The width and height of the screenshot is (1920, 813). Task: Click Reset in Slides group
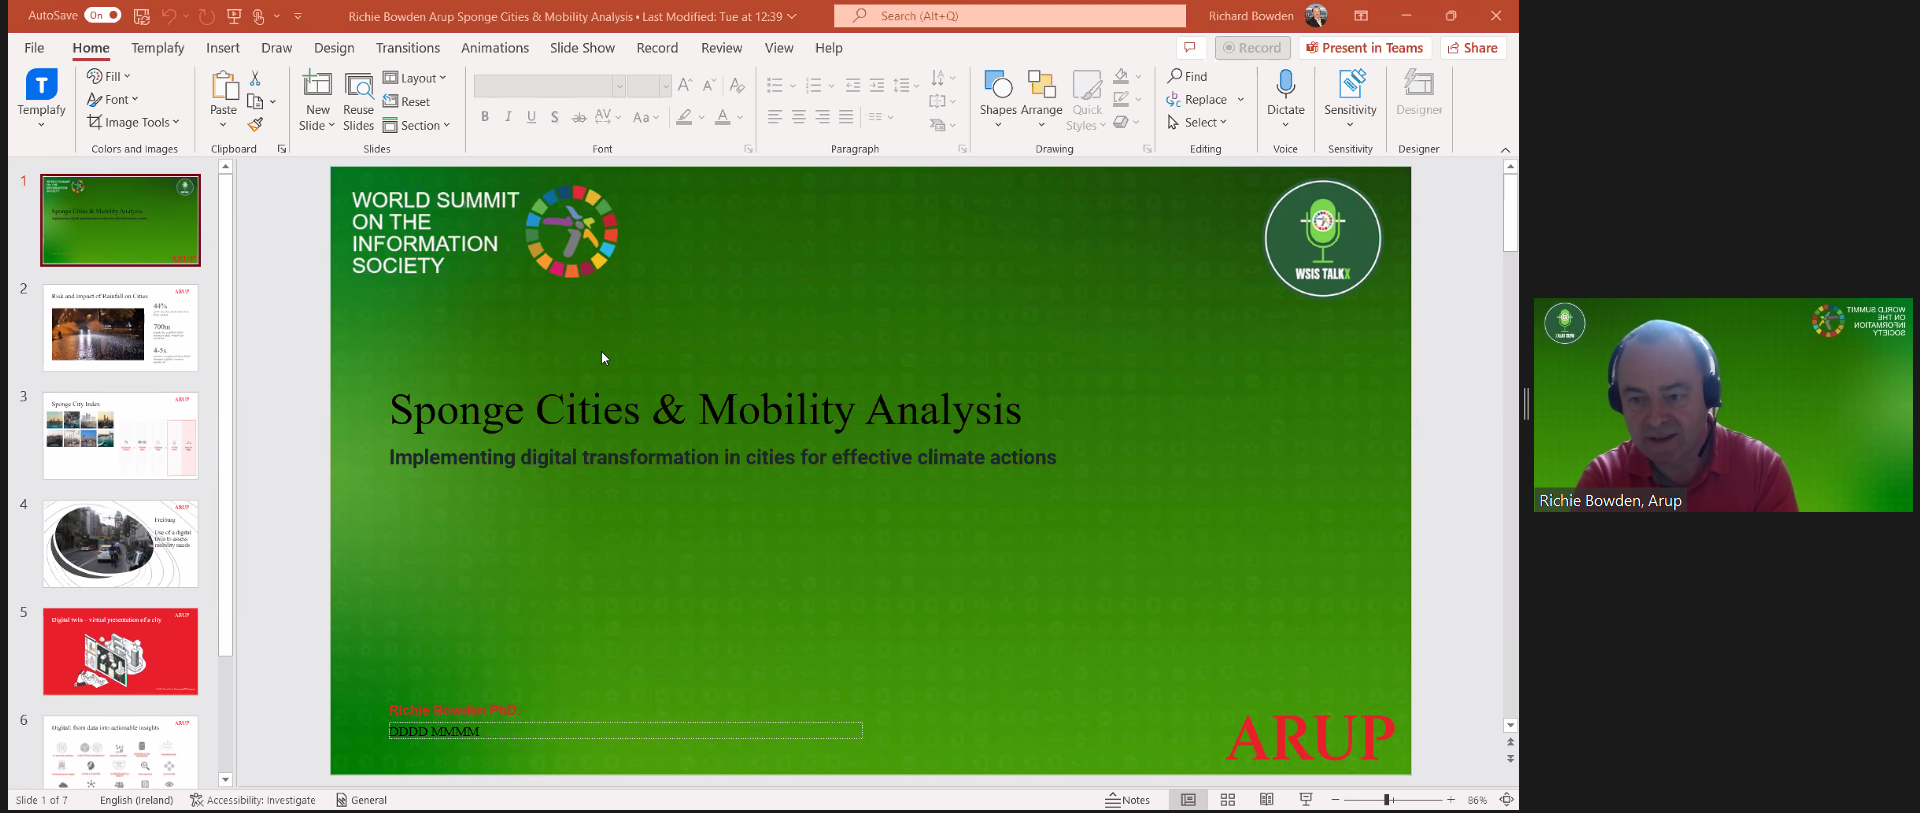[x=406, y=101]
